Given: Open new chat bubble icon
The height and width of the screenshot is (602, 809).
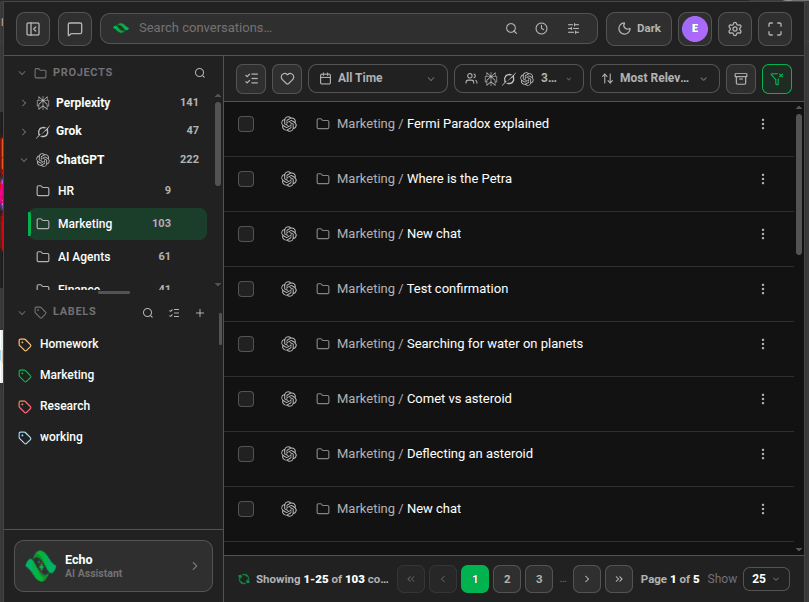Looking at the screenshot, I should 75,29.
